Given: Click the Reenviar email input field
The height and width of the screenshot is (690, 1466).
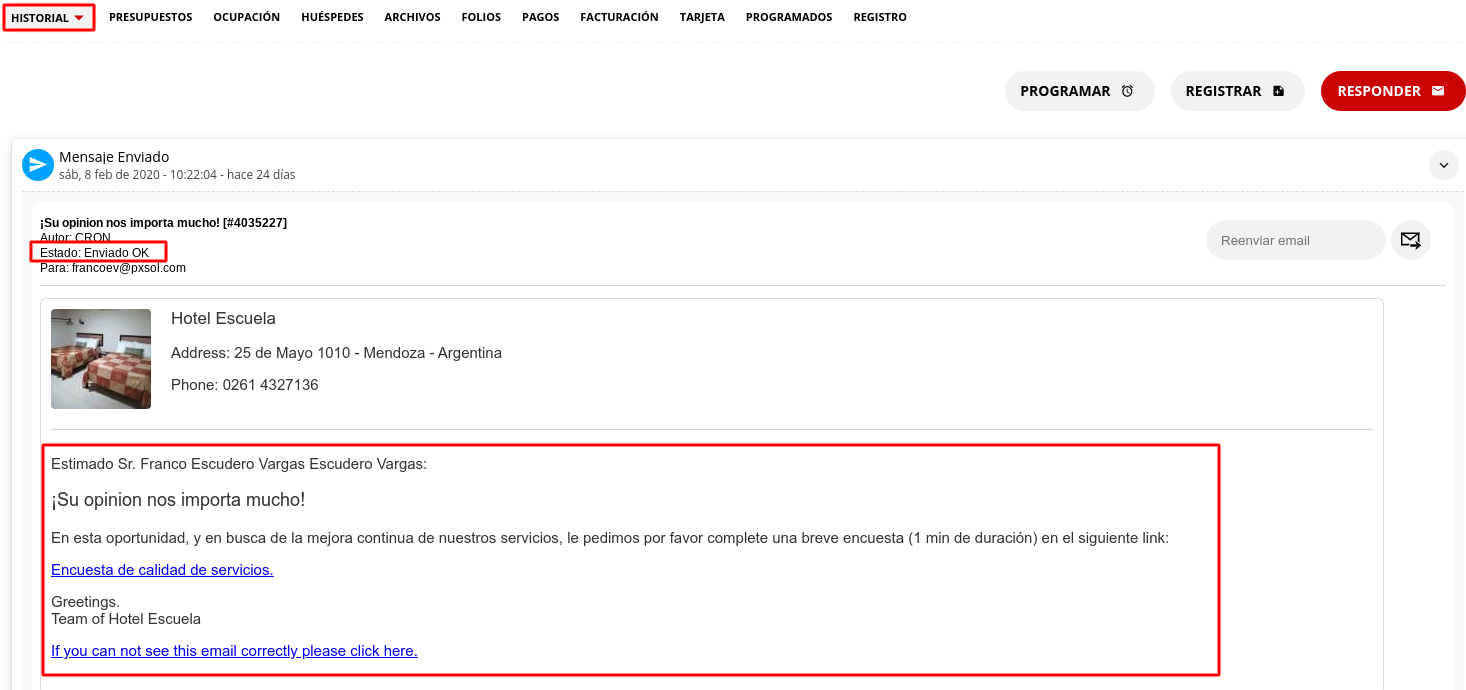Looking at the screenshot, I should (x=1295, y=240).
